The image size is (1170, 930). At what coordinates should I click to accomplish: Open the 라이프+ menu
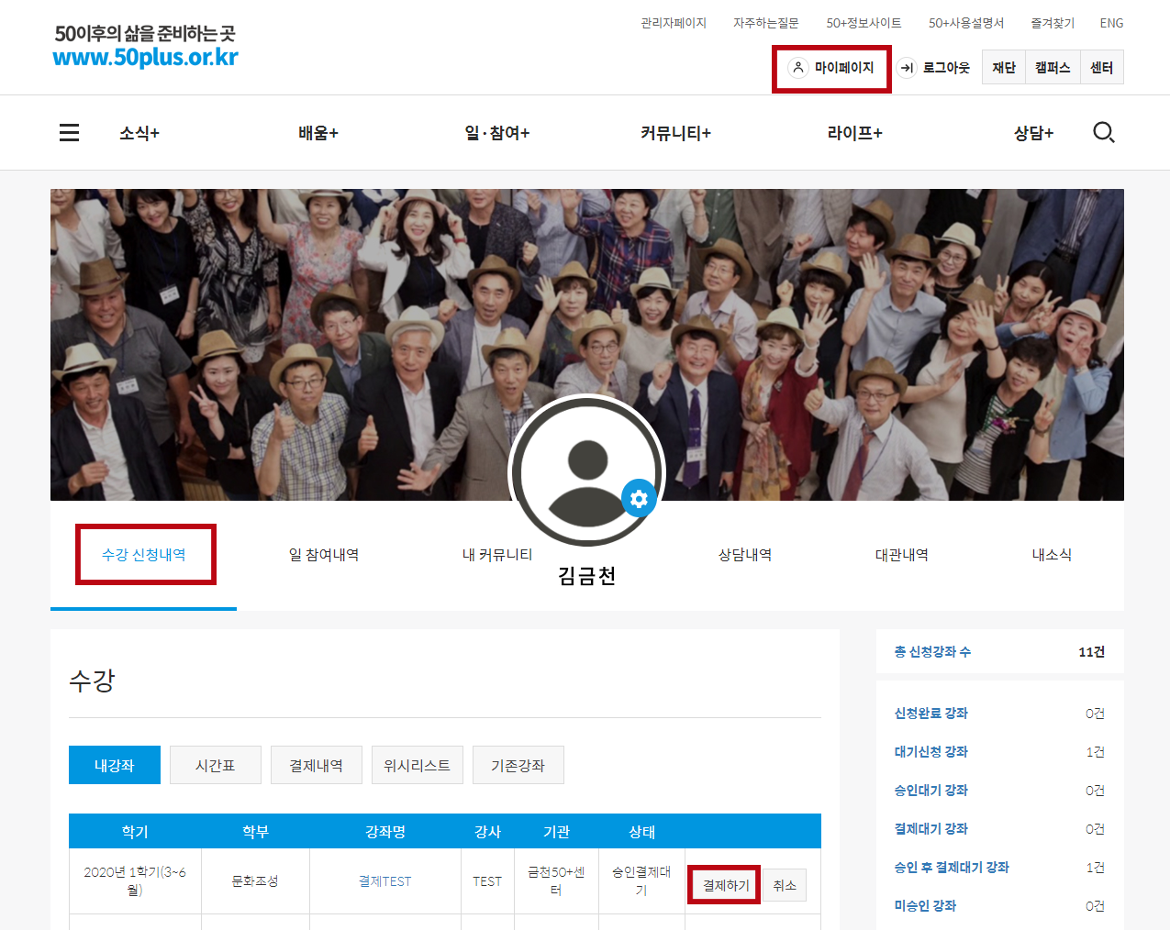click(854, 133)
